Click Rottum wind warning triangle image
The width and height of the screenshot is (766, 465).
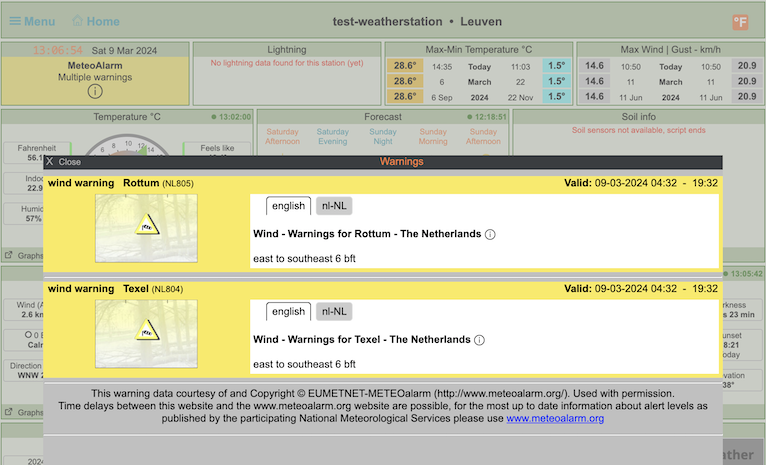(146, 226)
